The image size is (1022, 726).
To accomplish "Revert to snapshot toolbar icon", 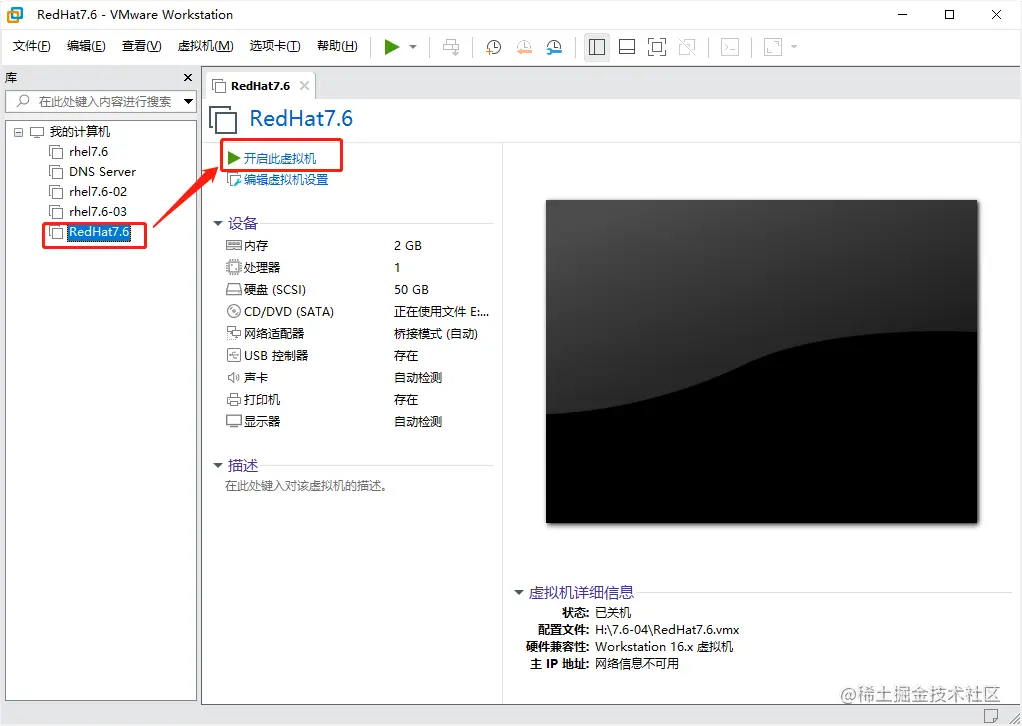I will (x=523, y=47).
